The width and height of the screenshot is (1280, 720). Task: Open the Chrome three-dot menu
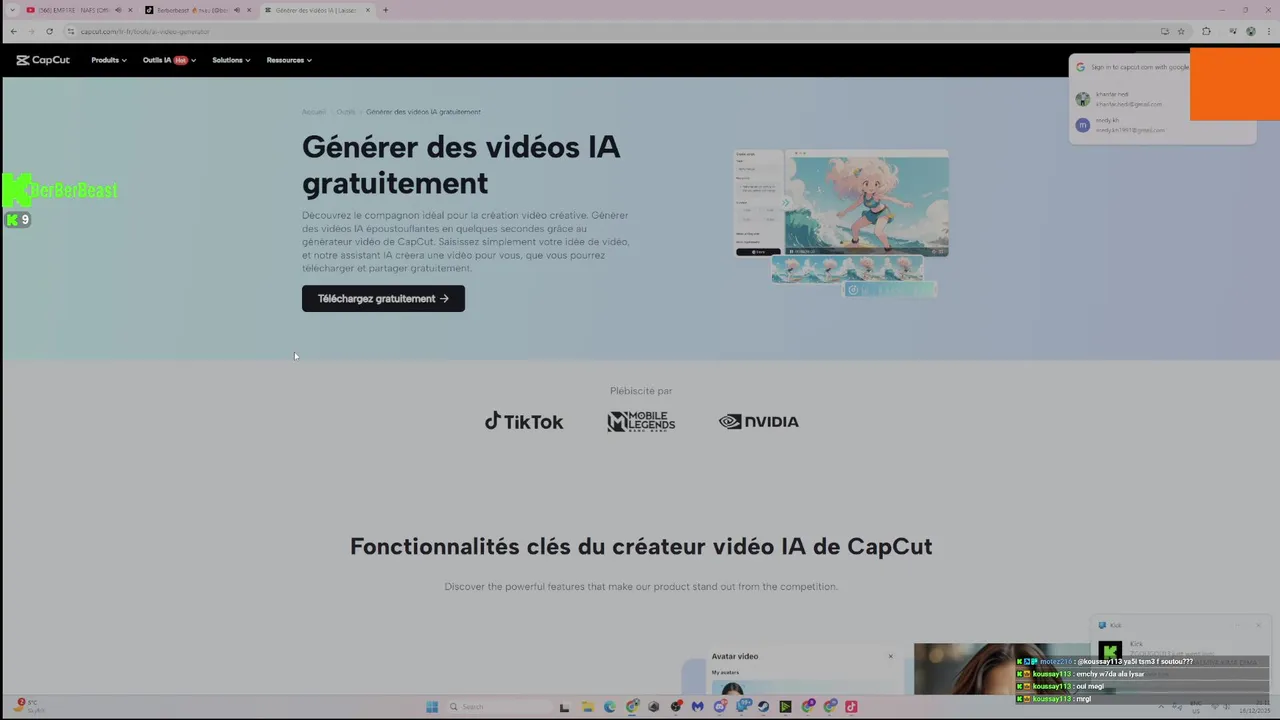coord(1268,31)
